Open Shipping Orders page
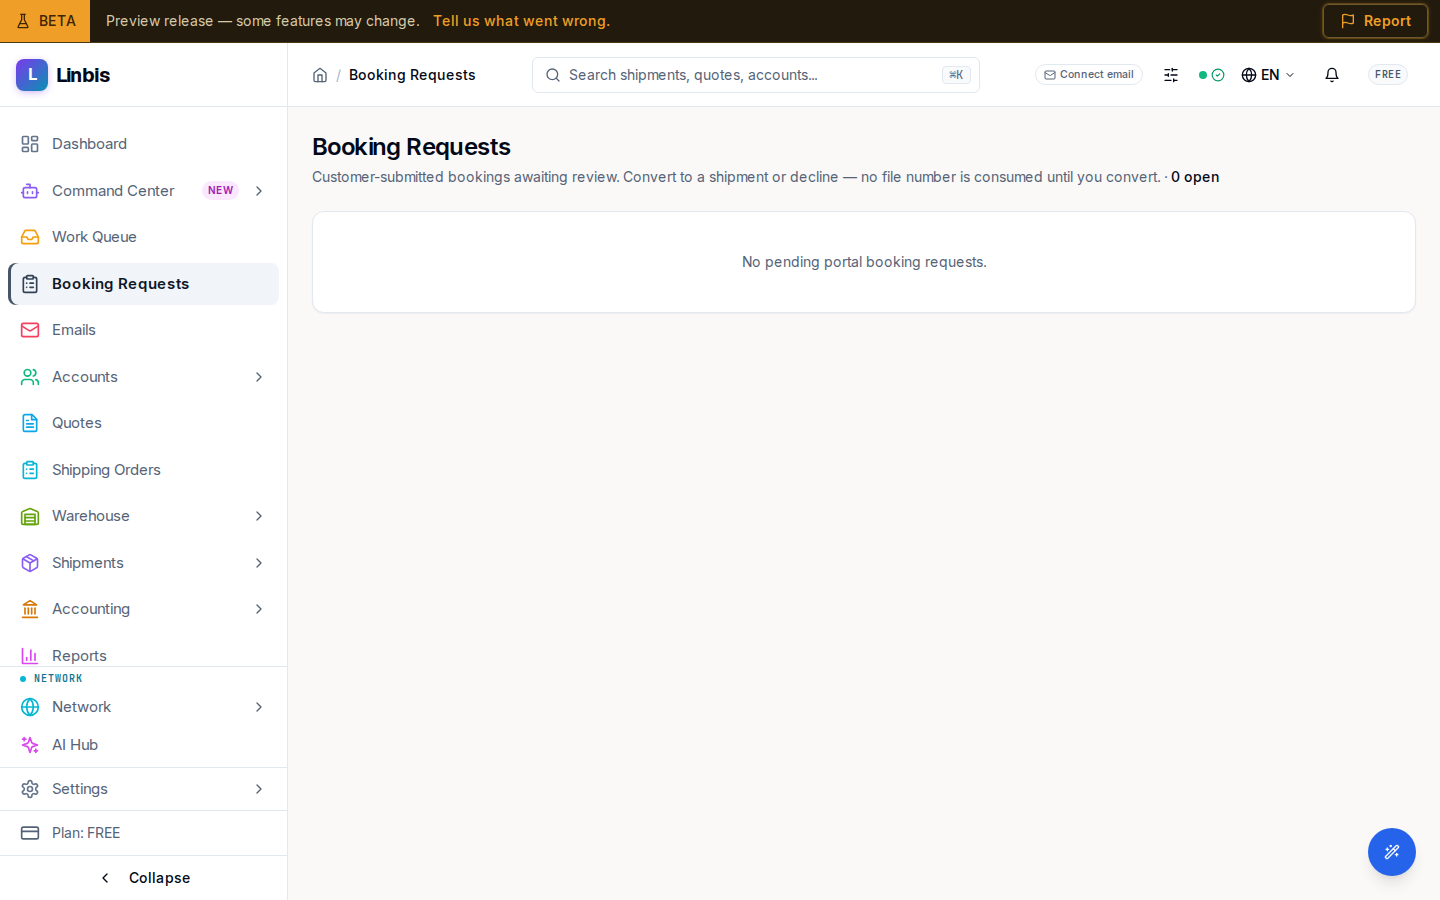 [143, 470]
